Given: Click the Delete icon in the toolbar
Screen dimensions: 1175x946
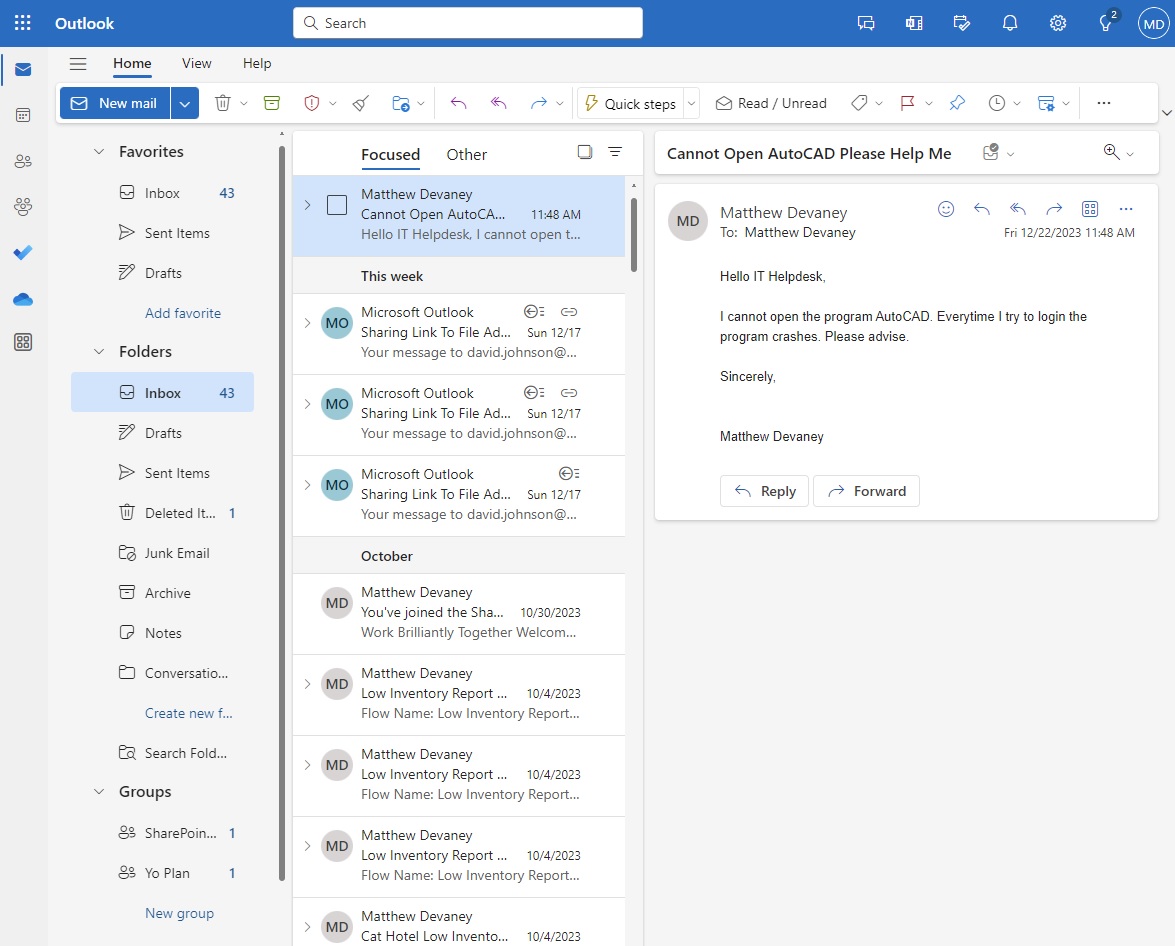Looking at the screenshot, I should [224, 102].
